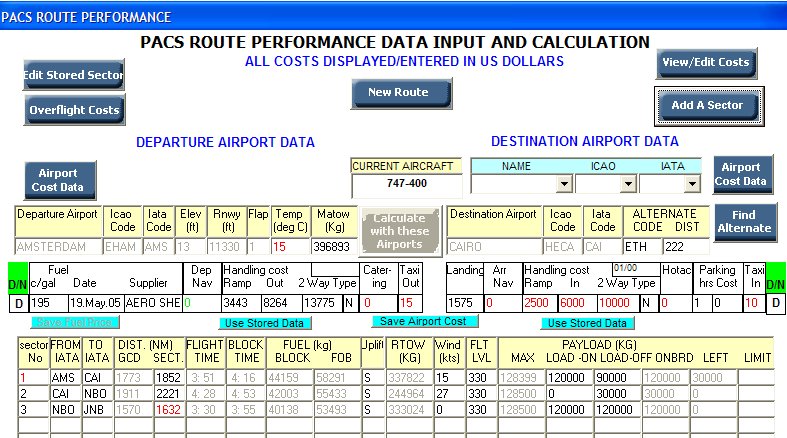
Task: Click departure Use Stored Data button
Action: [265, 323]
